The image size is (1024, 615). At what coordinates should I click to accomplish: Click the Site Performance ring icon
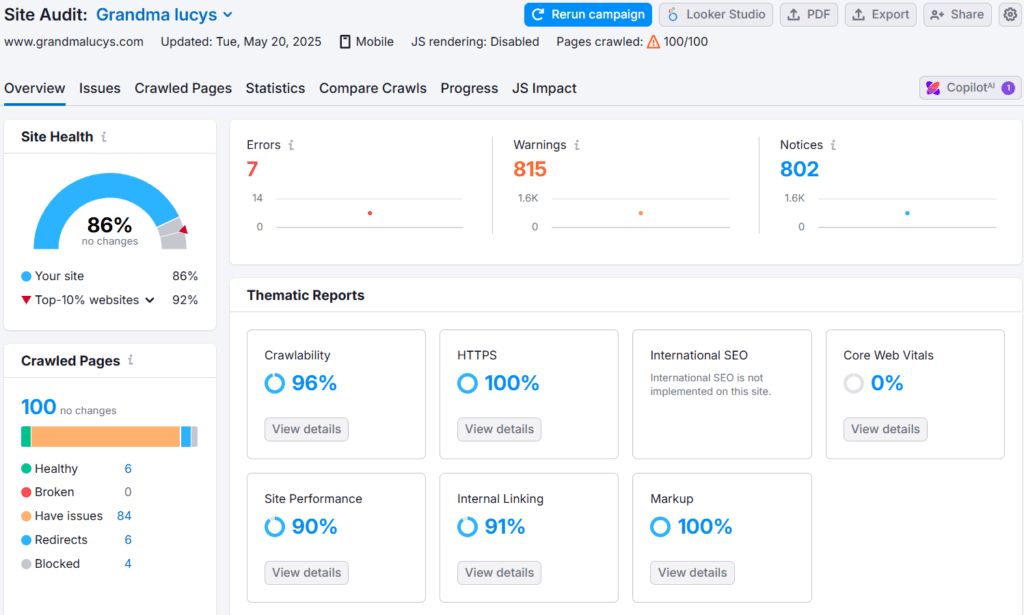(x=274, y=527)
